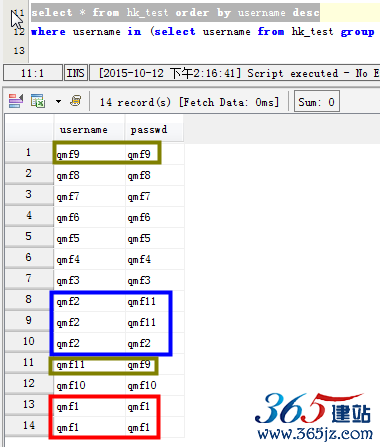Click the print/script scroll icon
The width and height of the screenshot is (380, 447).
[x=76, y=100]
